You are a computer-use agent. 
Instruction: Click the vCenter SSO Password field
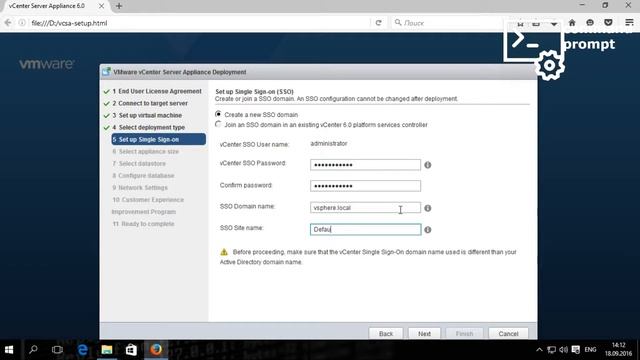click(x=365, y=164)
